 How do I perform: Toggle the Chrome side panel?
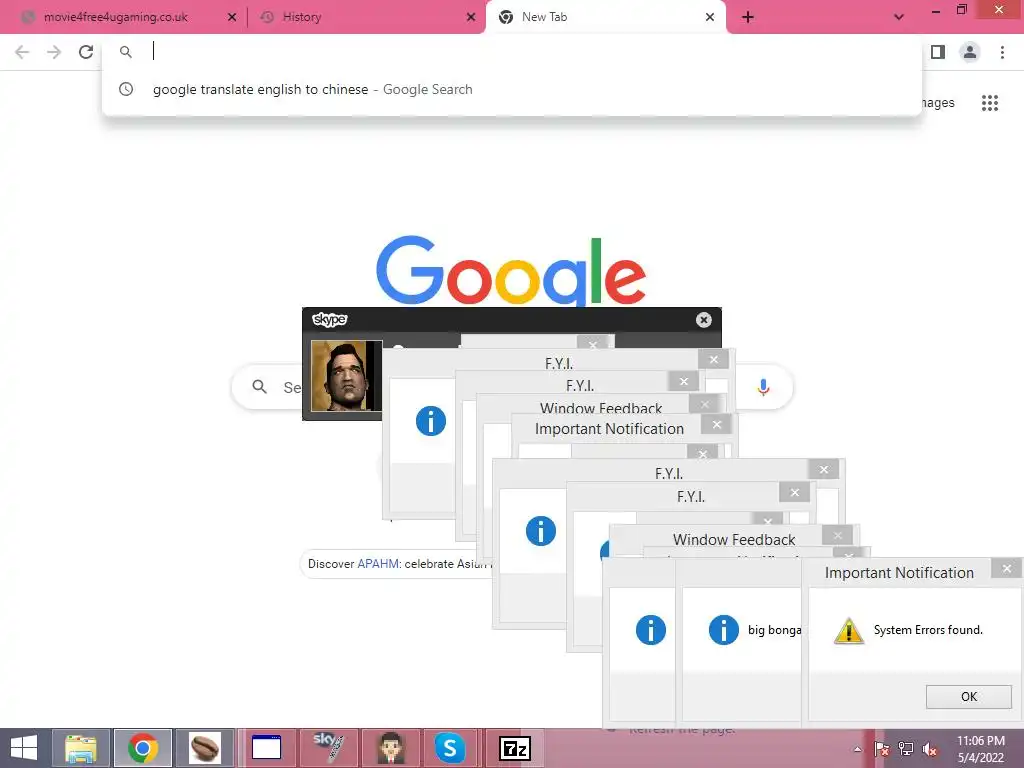[x=938, y=52]
